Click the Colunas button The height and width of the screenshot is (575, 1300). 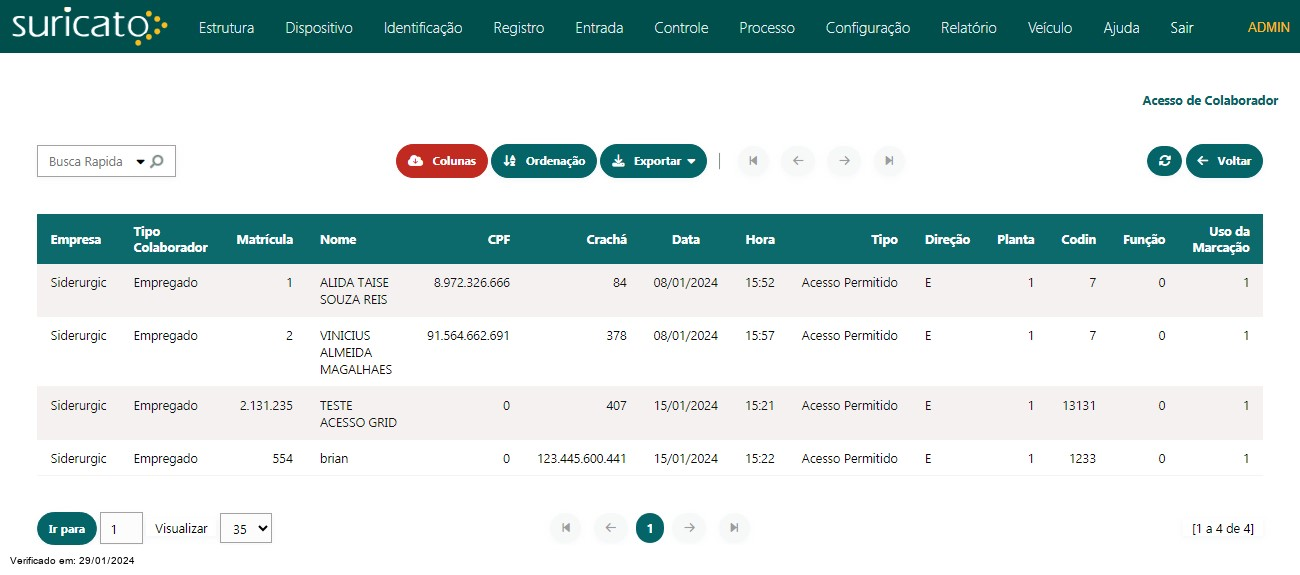coord(442,161)
